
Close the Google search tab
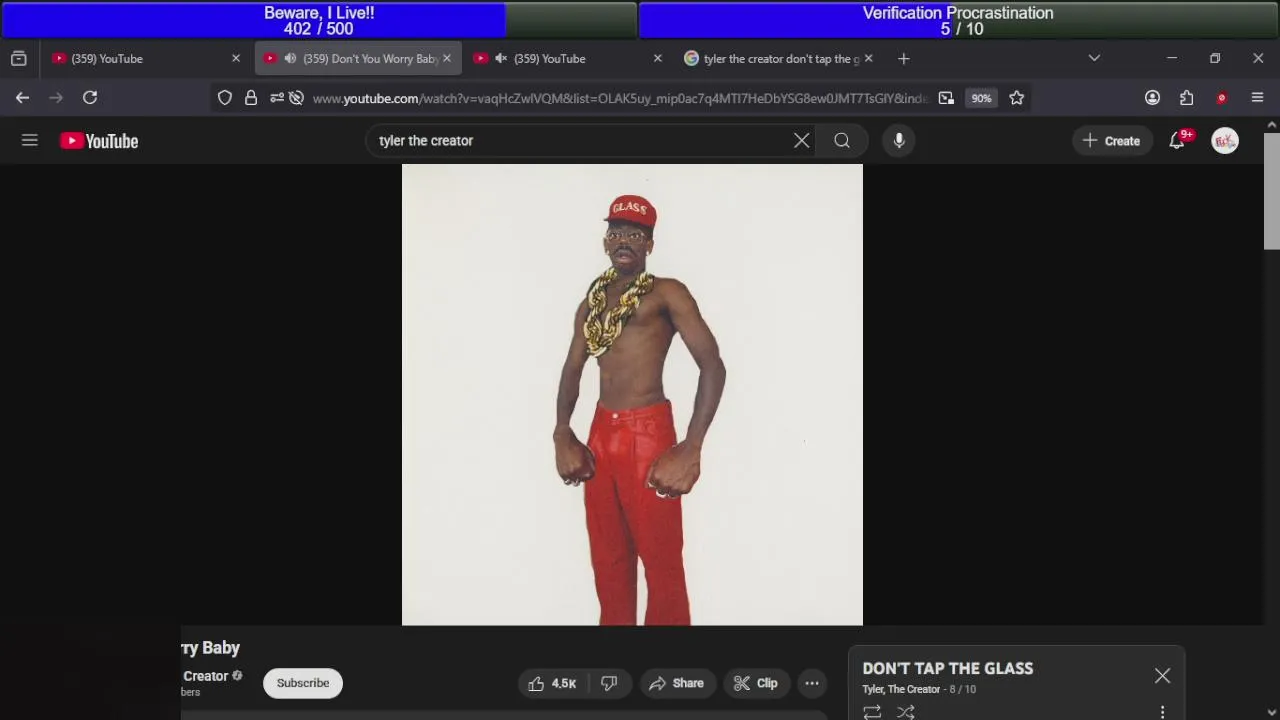[868, 59]
